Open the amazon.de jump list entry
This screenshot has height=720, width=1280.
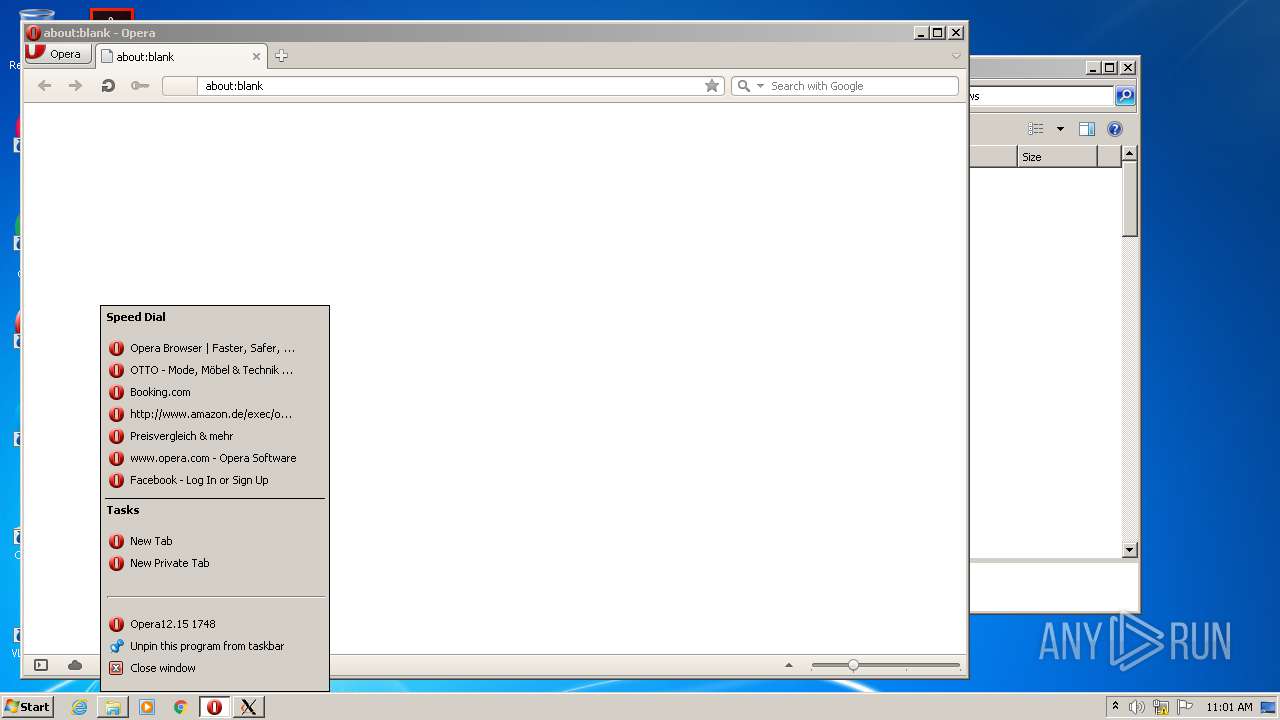[x=215, y=414]
